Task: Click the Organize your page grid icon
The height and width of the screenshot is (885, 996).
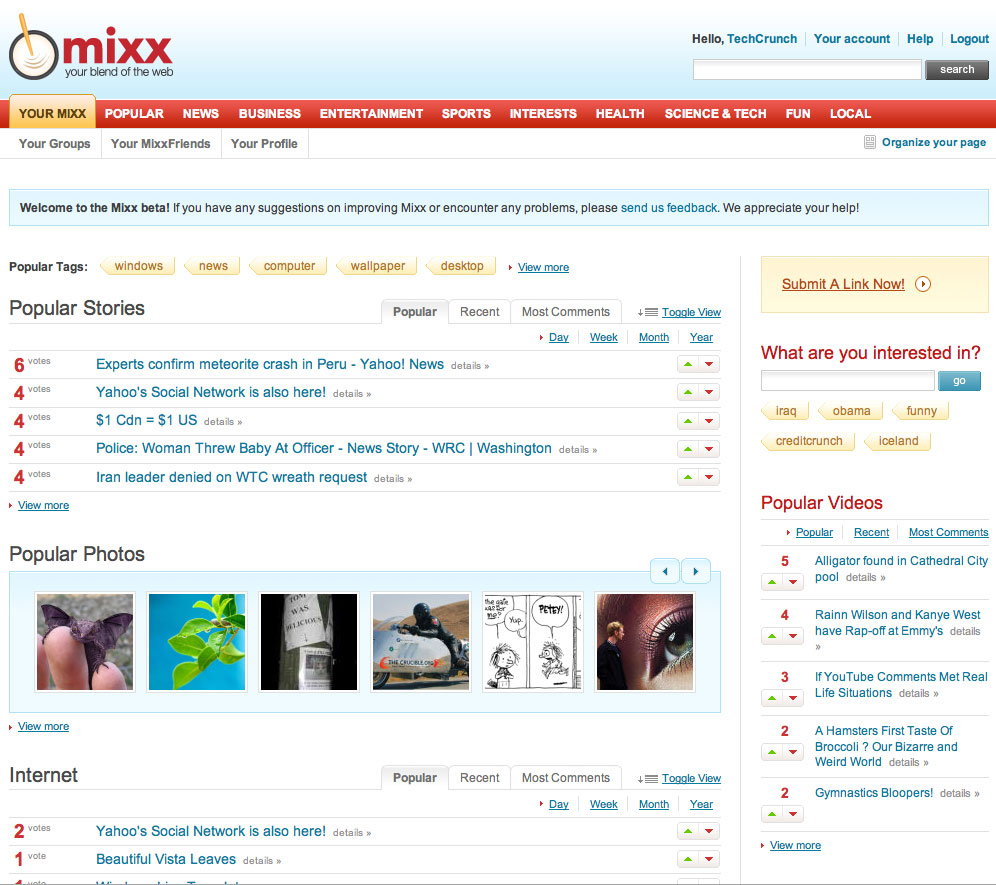Action: [870, 142]
